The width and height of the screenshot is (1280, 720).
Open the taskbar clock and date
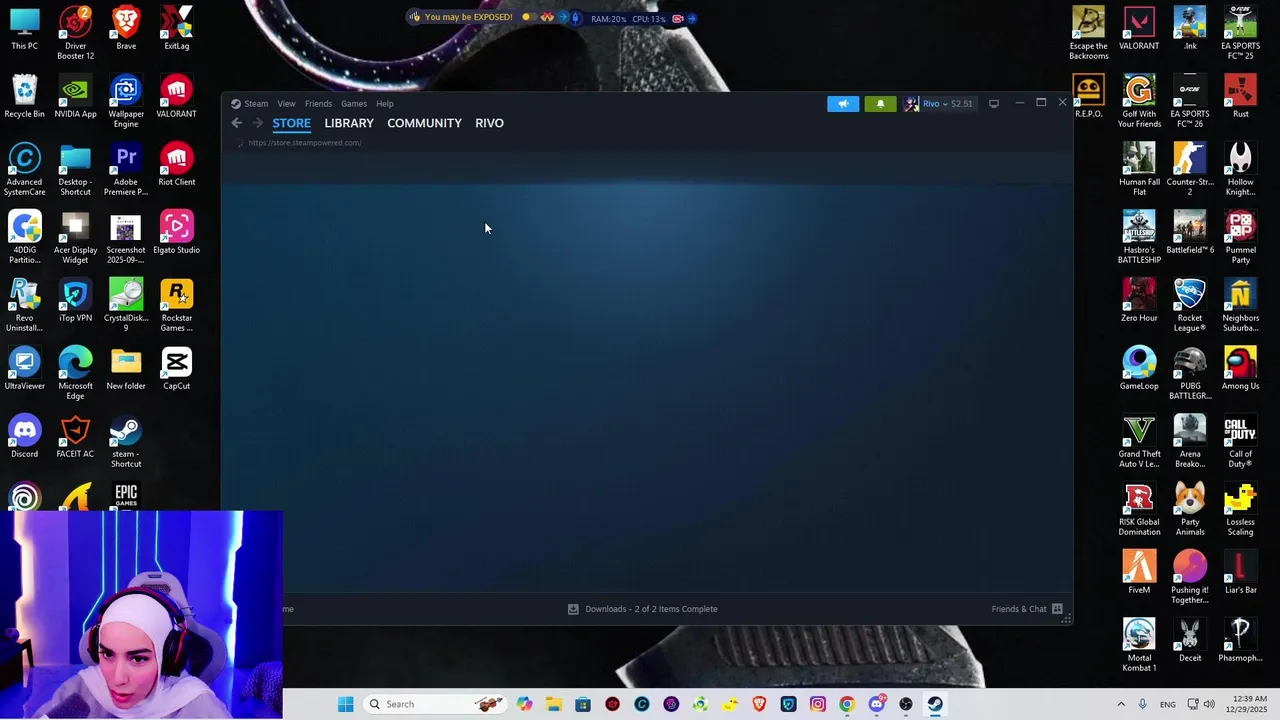(1246, 704)
